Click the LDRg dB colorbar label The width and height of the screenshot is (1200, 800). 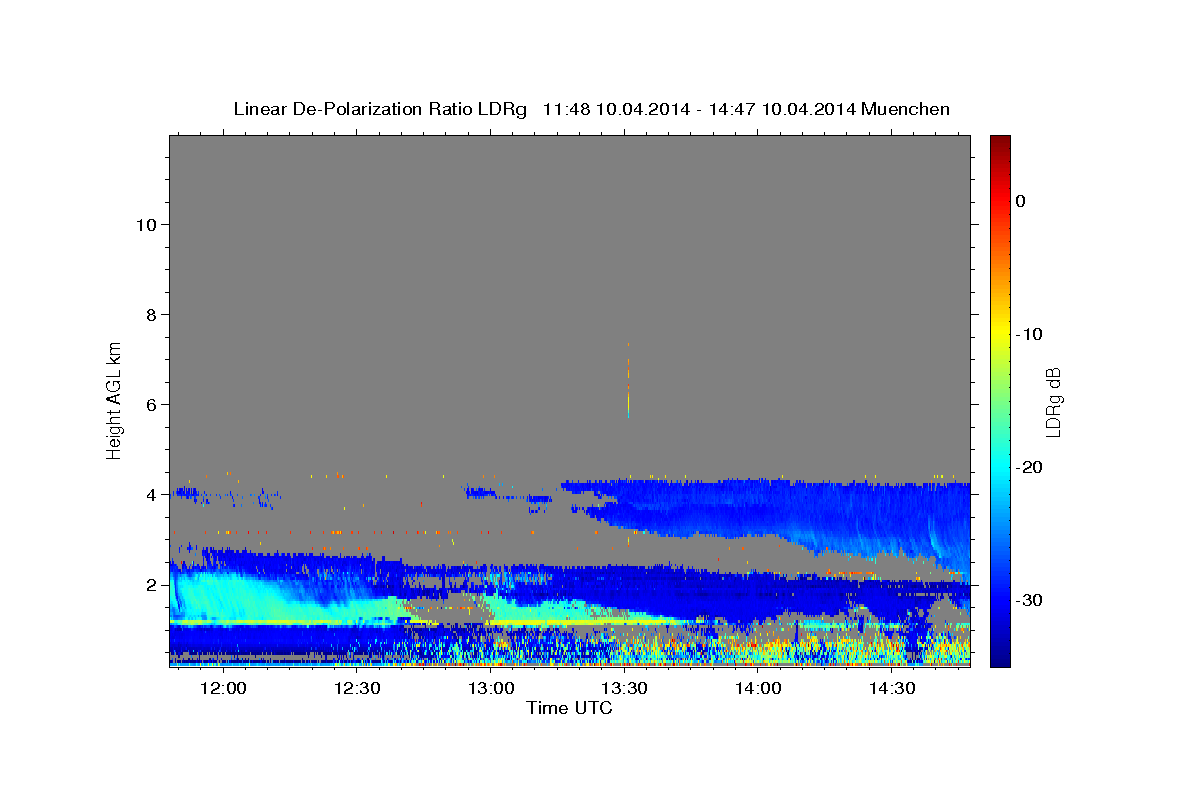click(1053, 401)
